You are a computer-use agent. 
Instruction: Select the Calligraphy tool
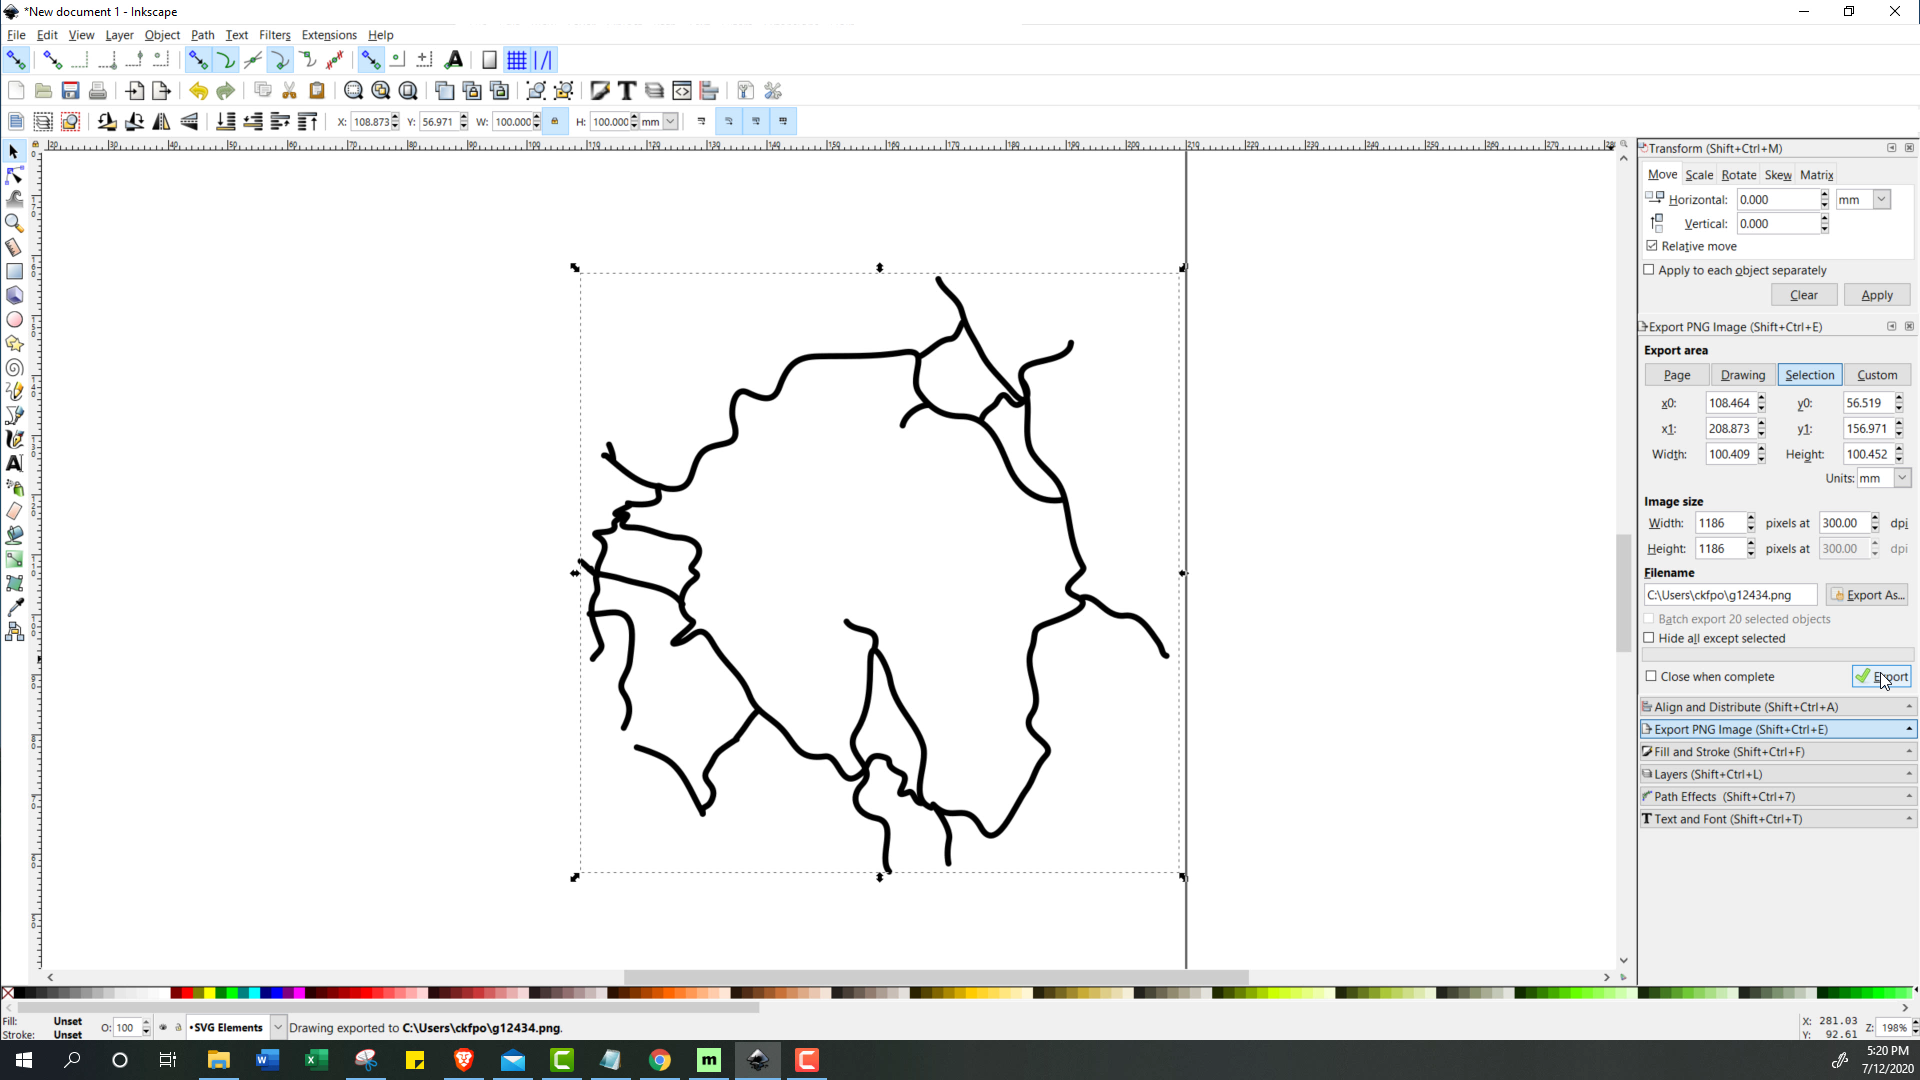[x=14, y=439]
